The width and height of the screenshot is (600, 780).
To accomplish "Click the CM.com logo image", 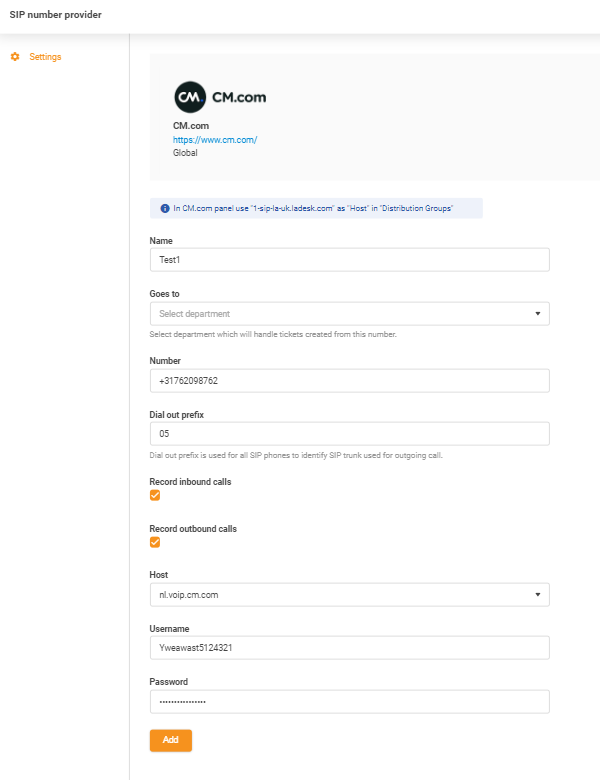I will click(x=220, y=97).
